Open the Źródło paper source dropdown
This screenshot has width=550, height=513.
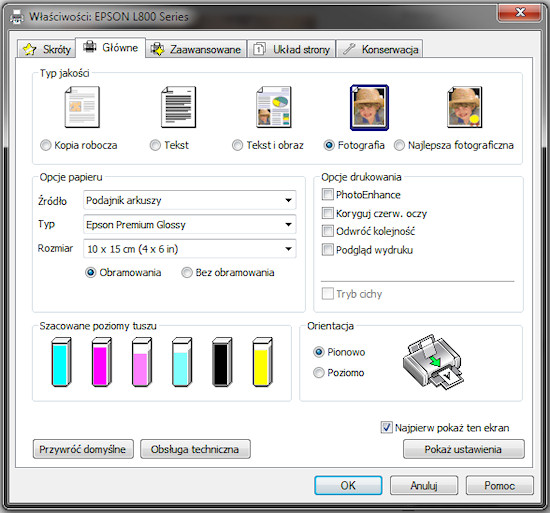(x=190, y=200)
